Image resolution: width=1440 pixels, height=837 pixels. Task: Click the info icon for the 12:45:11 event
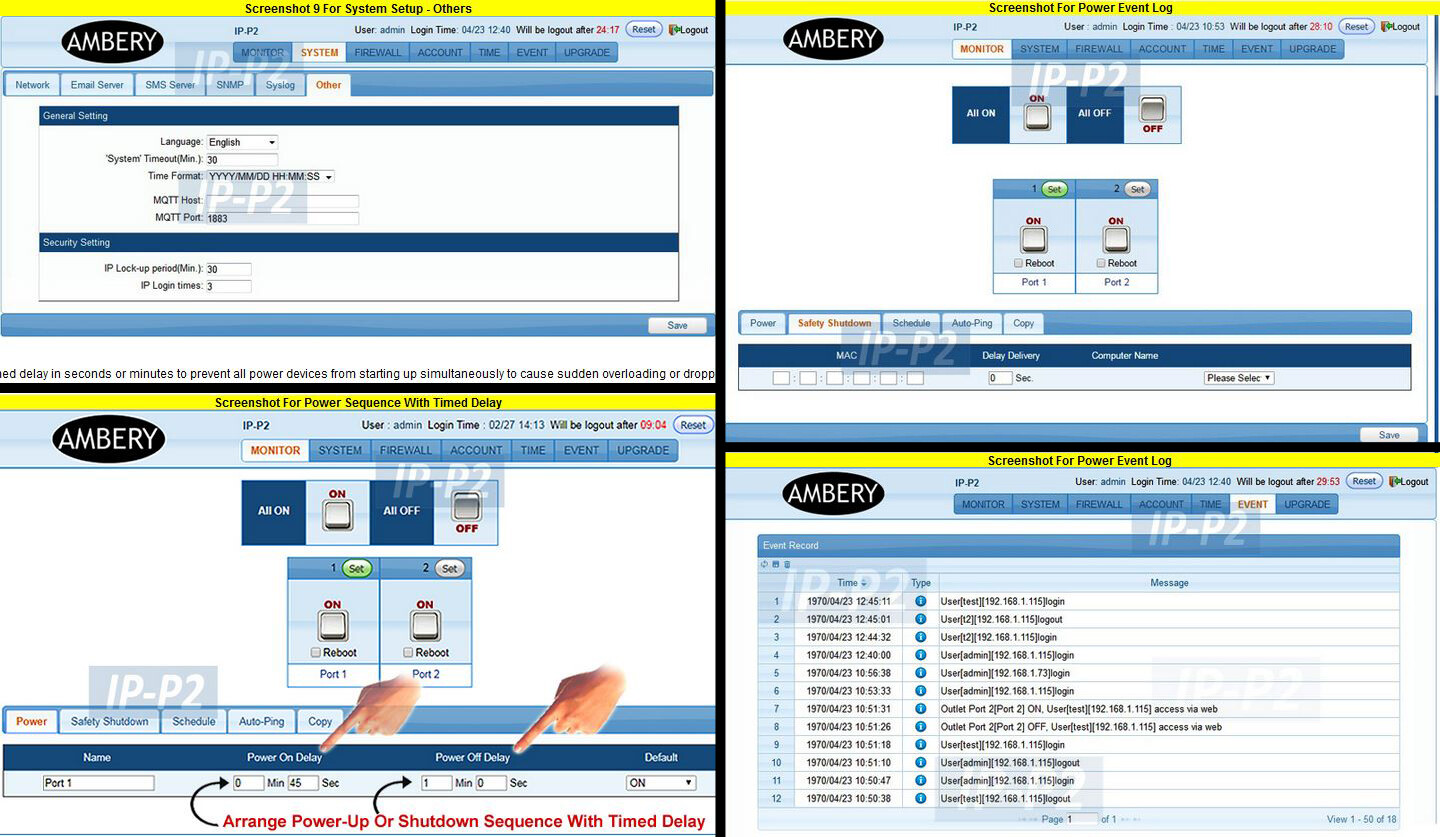[x=921, y=601]
